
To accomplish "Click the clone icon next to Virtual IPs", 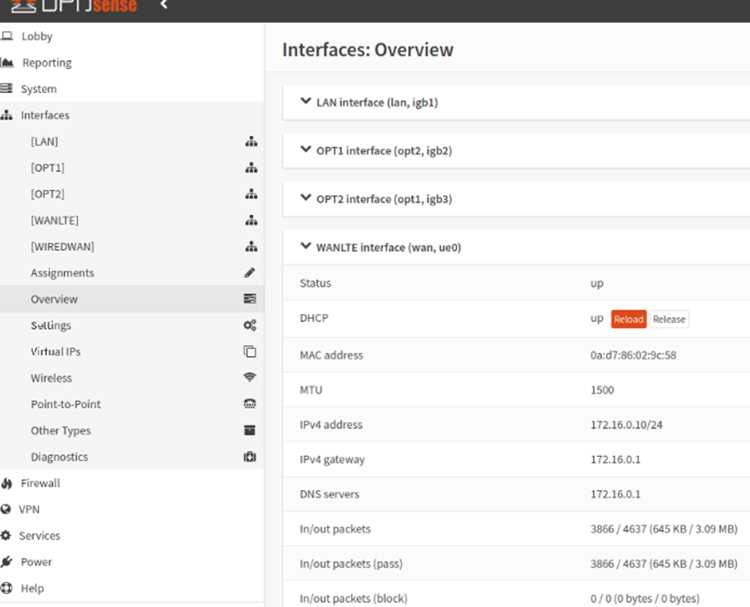I will click(250, 352).
